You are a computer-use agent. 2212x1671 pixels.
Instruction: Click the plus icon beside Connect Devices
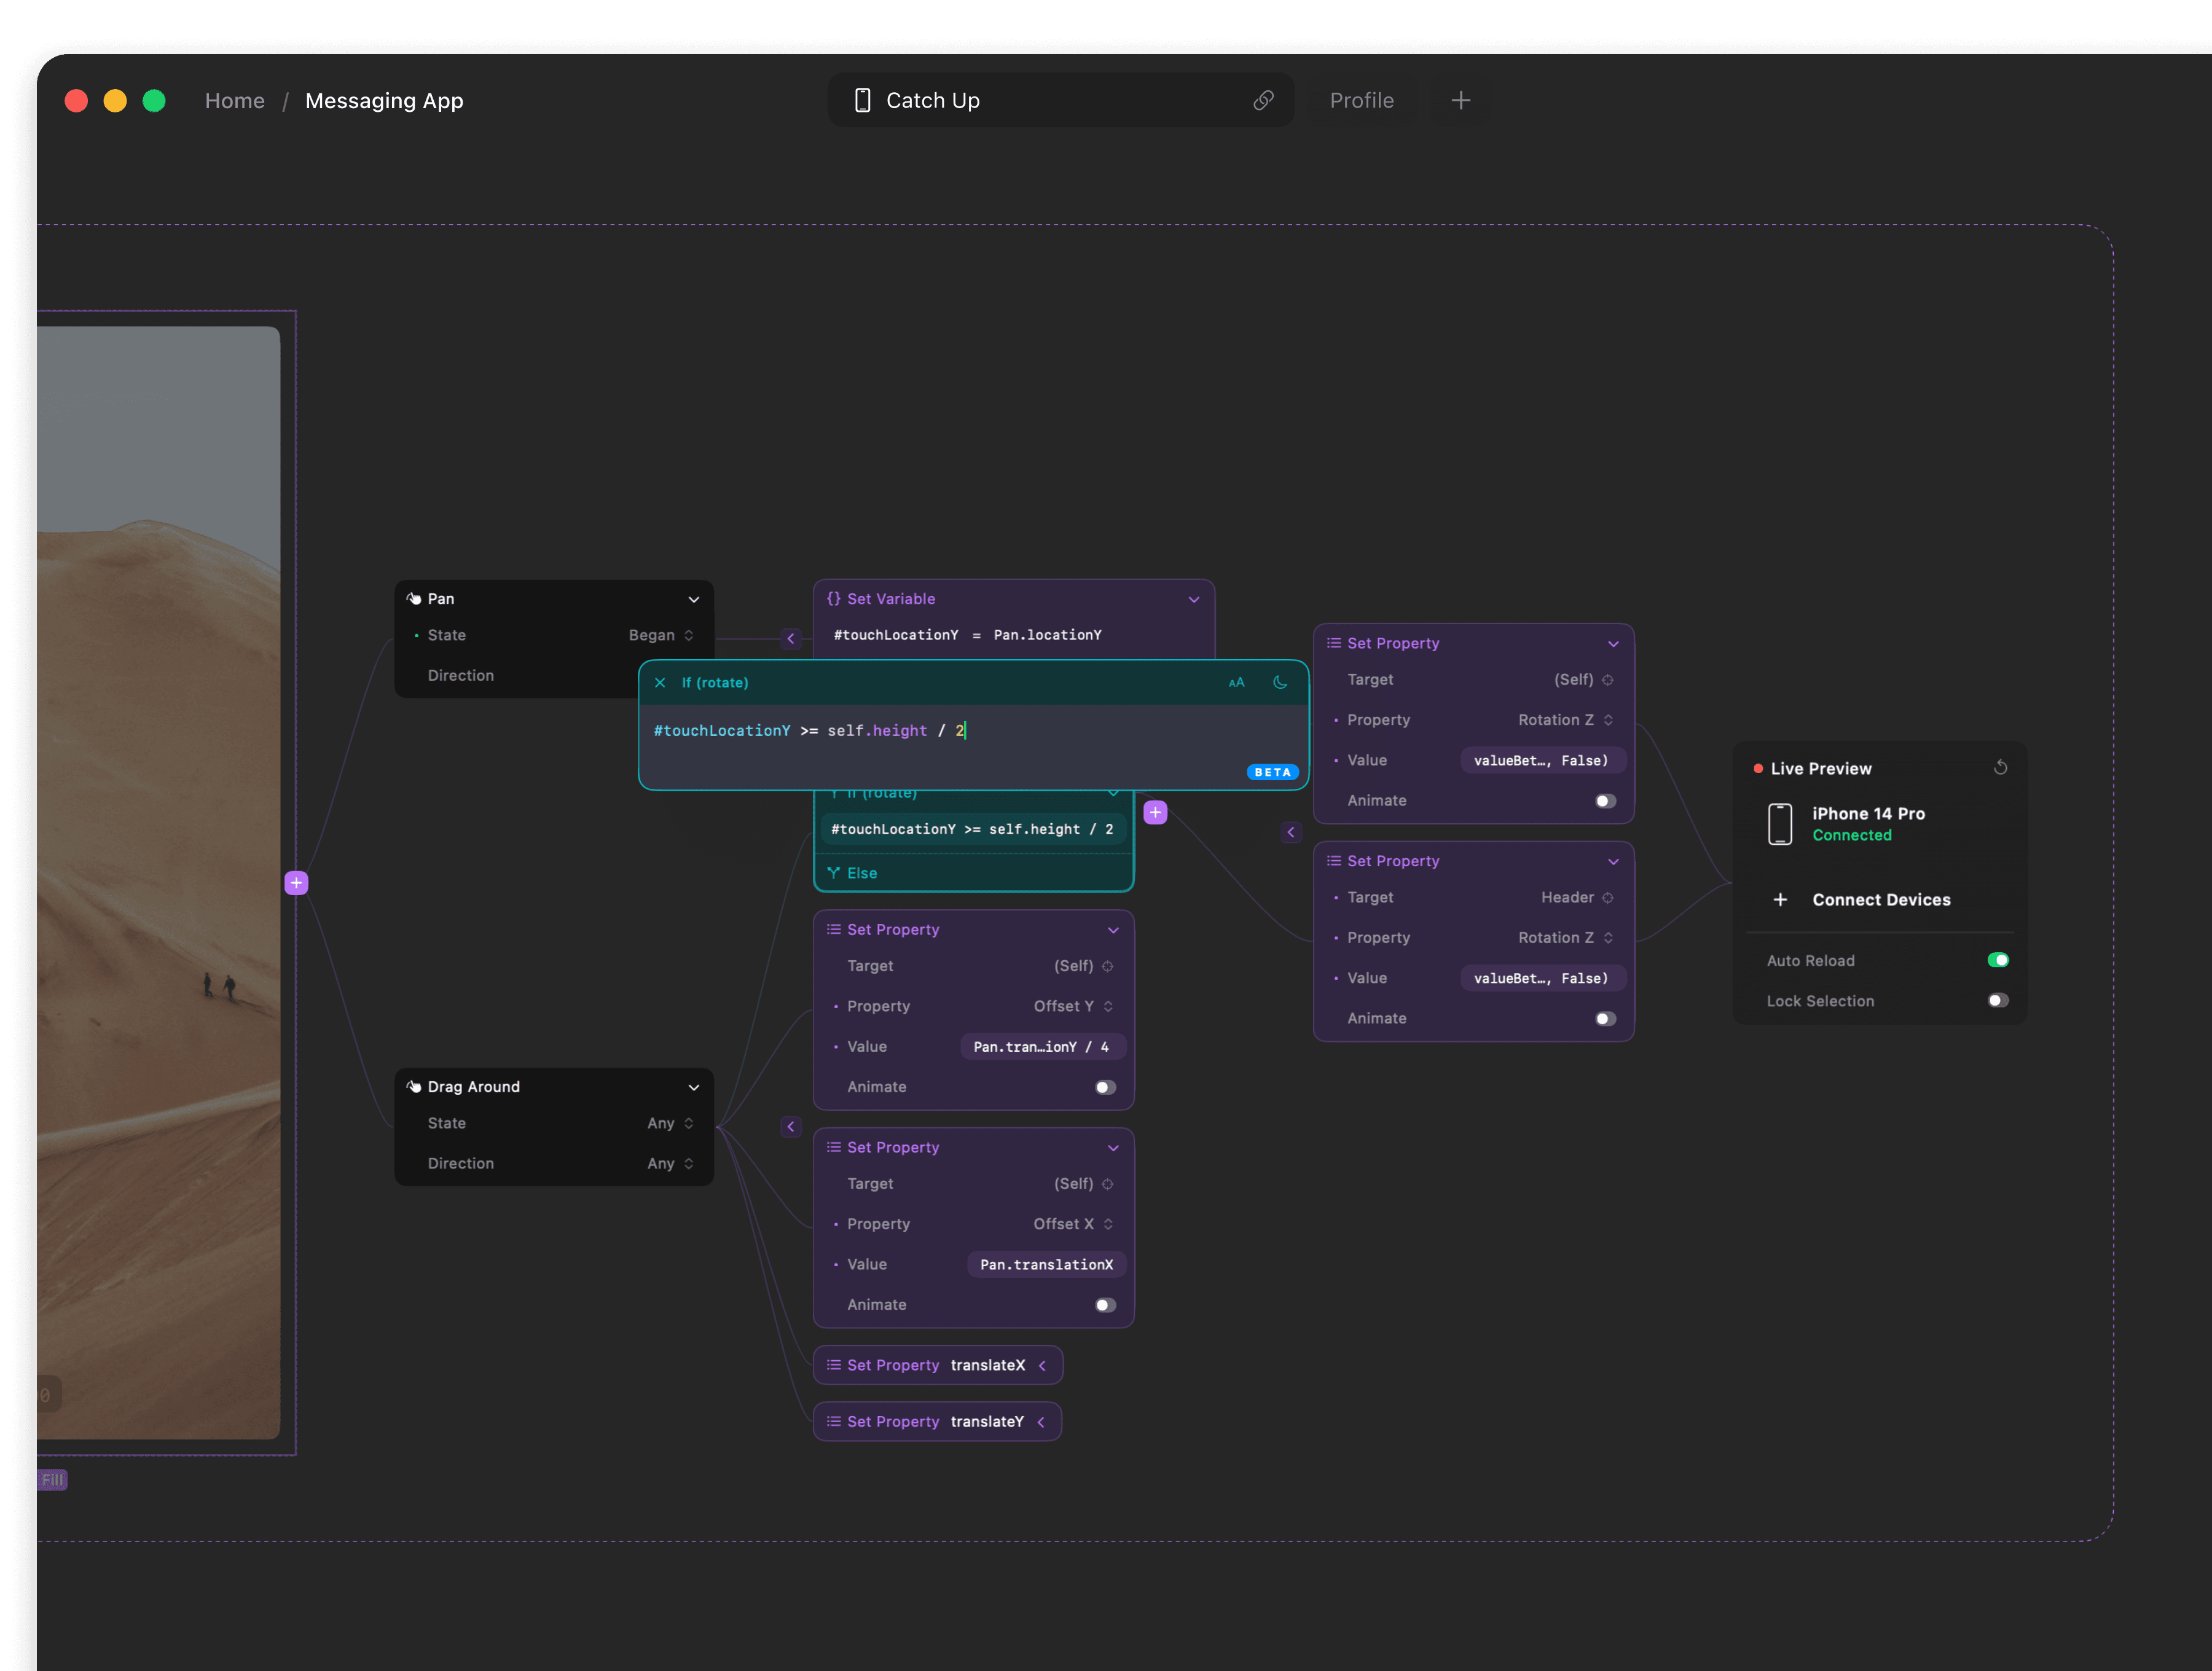[x=1780, y=899]
